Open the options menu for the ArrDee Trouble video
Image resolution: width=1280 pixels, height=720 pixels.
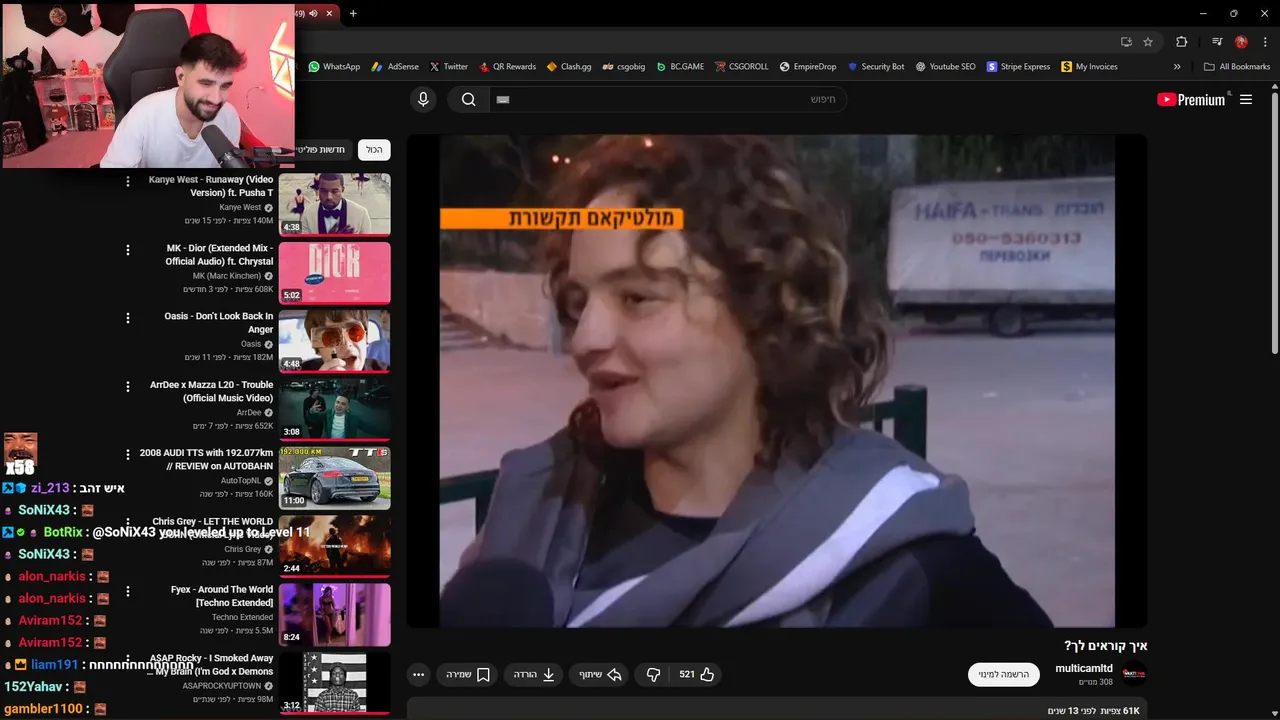[127, 386]
